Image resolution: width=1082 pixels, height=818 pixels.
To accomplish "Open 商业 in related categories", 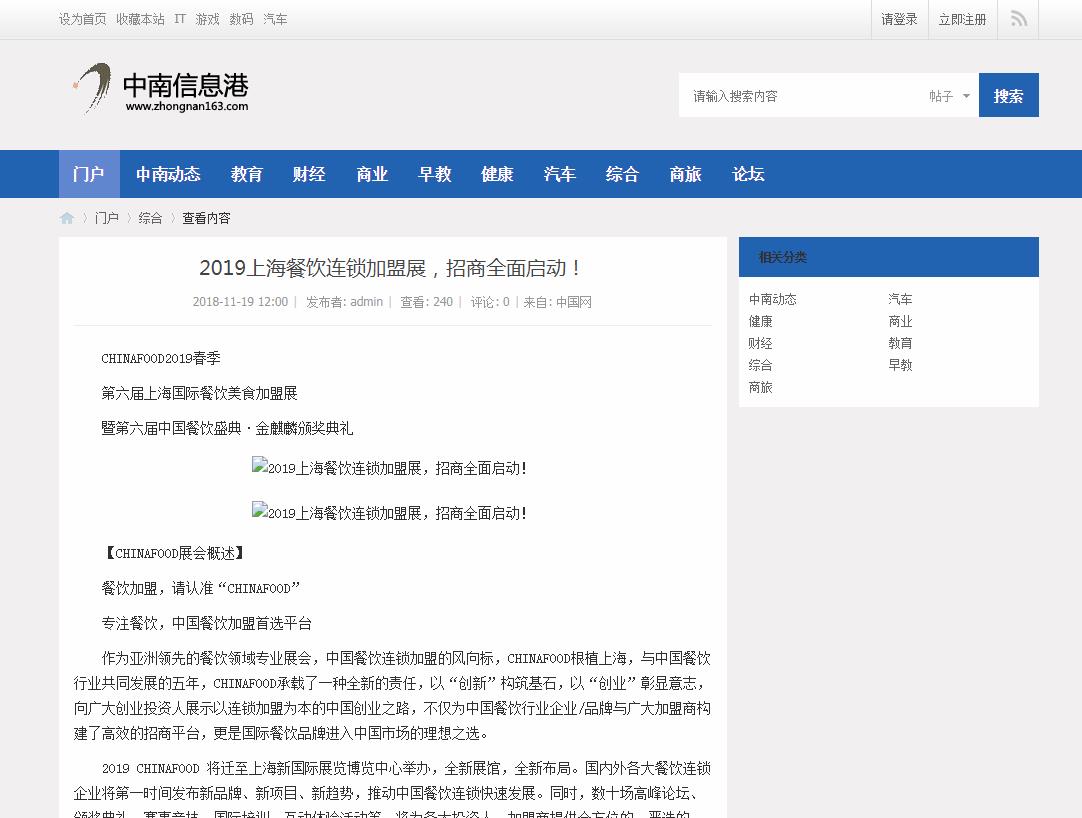I will coord(901,321).
